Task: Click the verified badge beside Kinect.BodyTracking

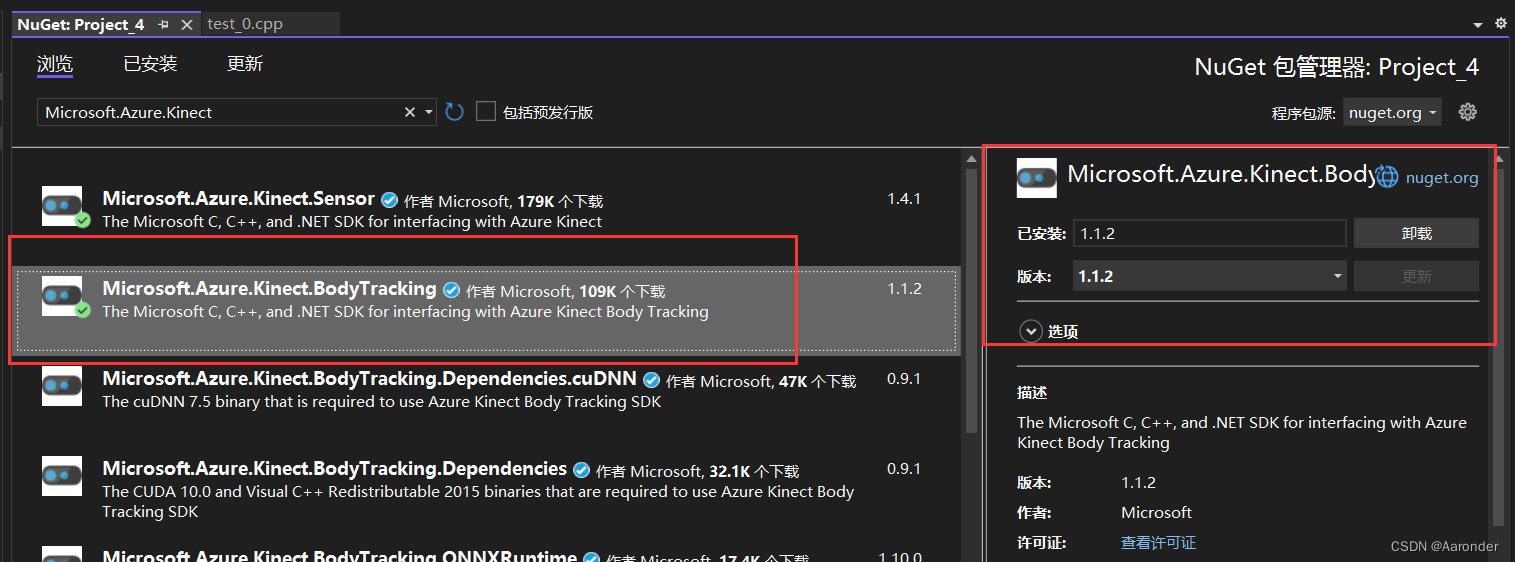Action: [x=451, y=290]
